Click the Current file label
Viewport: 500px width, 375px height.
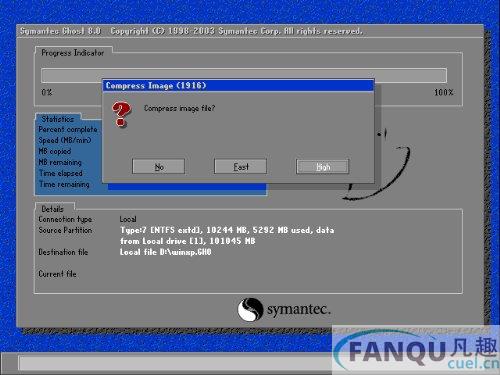click(57, 274)
